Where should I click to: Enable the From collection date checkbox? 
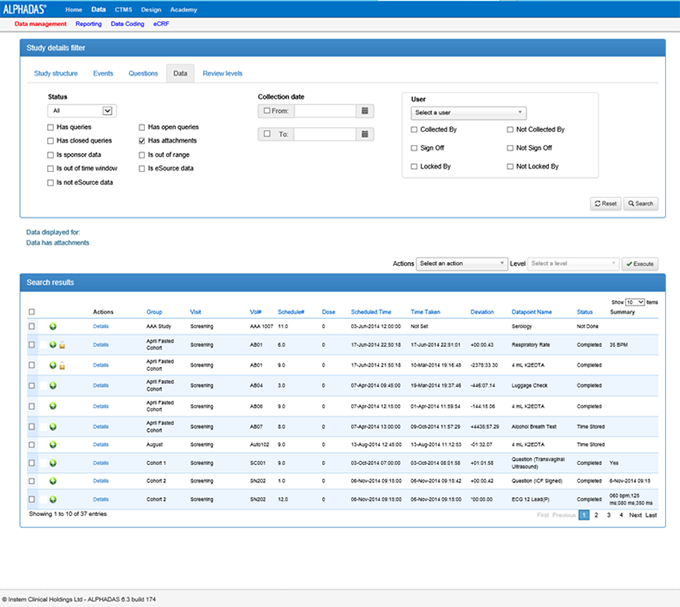[x=267, y=111]
